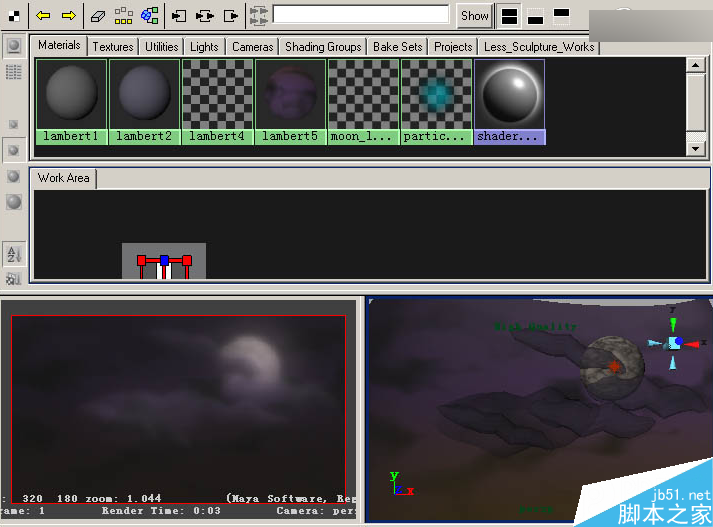Show input connections icon
Image resolution: width=713 pixels, height=527 pixels.
(x=179, y=16)
